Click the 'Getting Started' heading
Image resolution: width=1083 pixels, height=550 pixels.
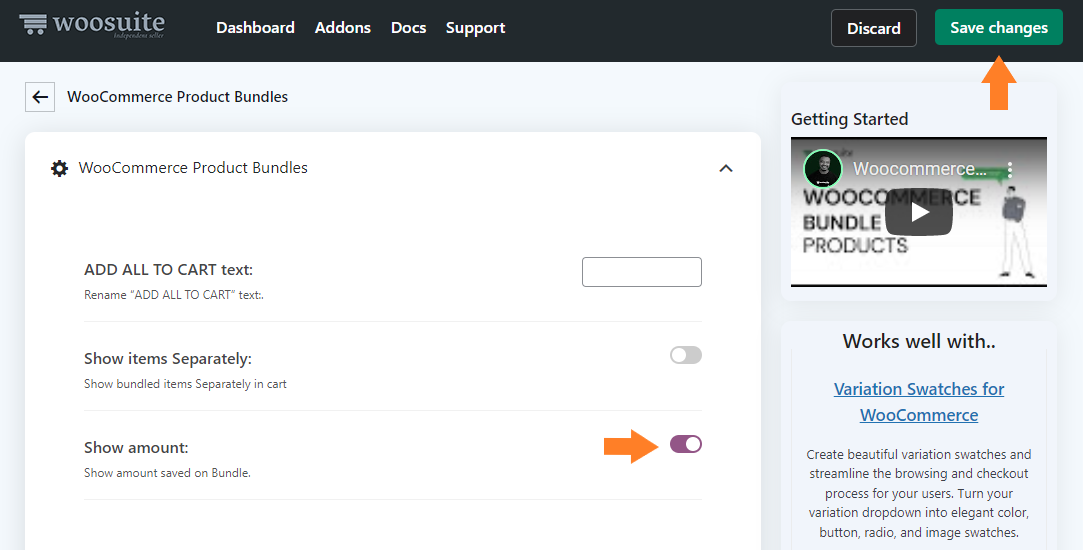850,119
